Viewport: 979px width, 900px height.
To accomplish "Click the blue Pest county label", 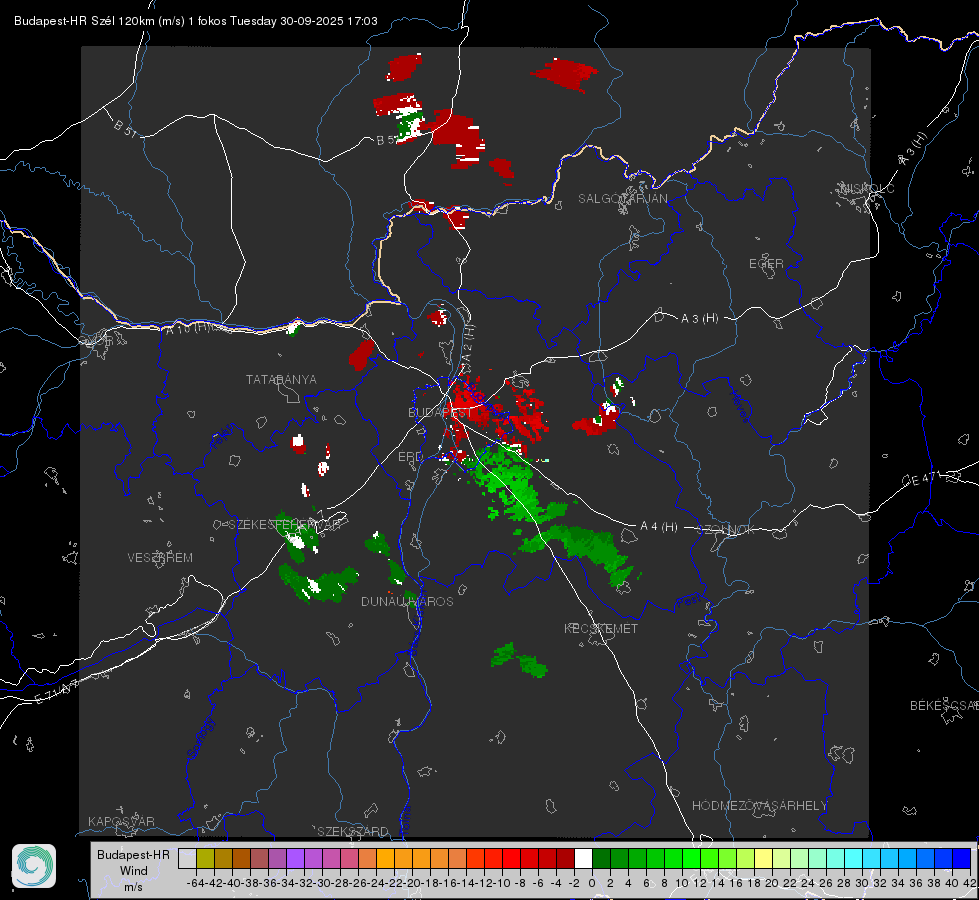I will coord(687,602).
